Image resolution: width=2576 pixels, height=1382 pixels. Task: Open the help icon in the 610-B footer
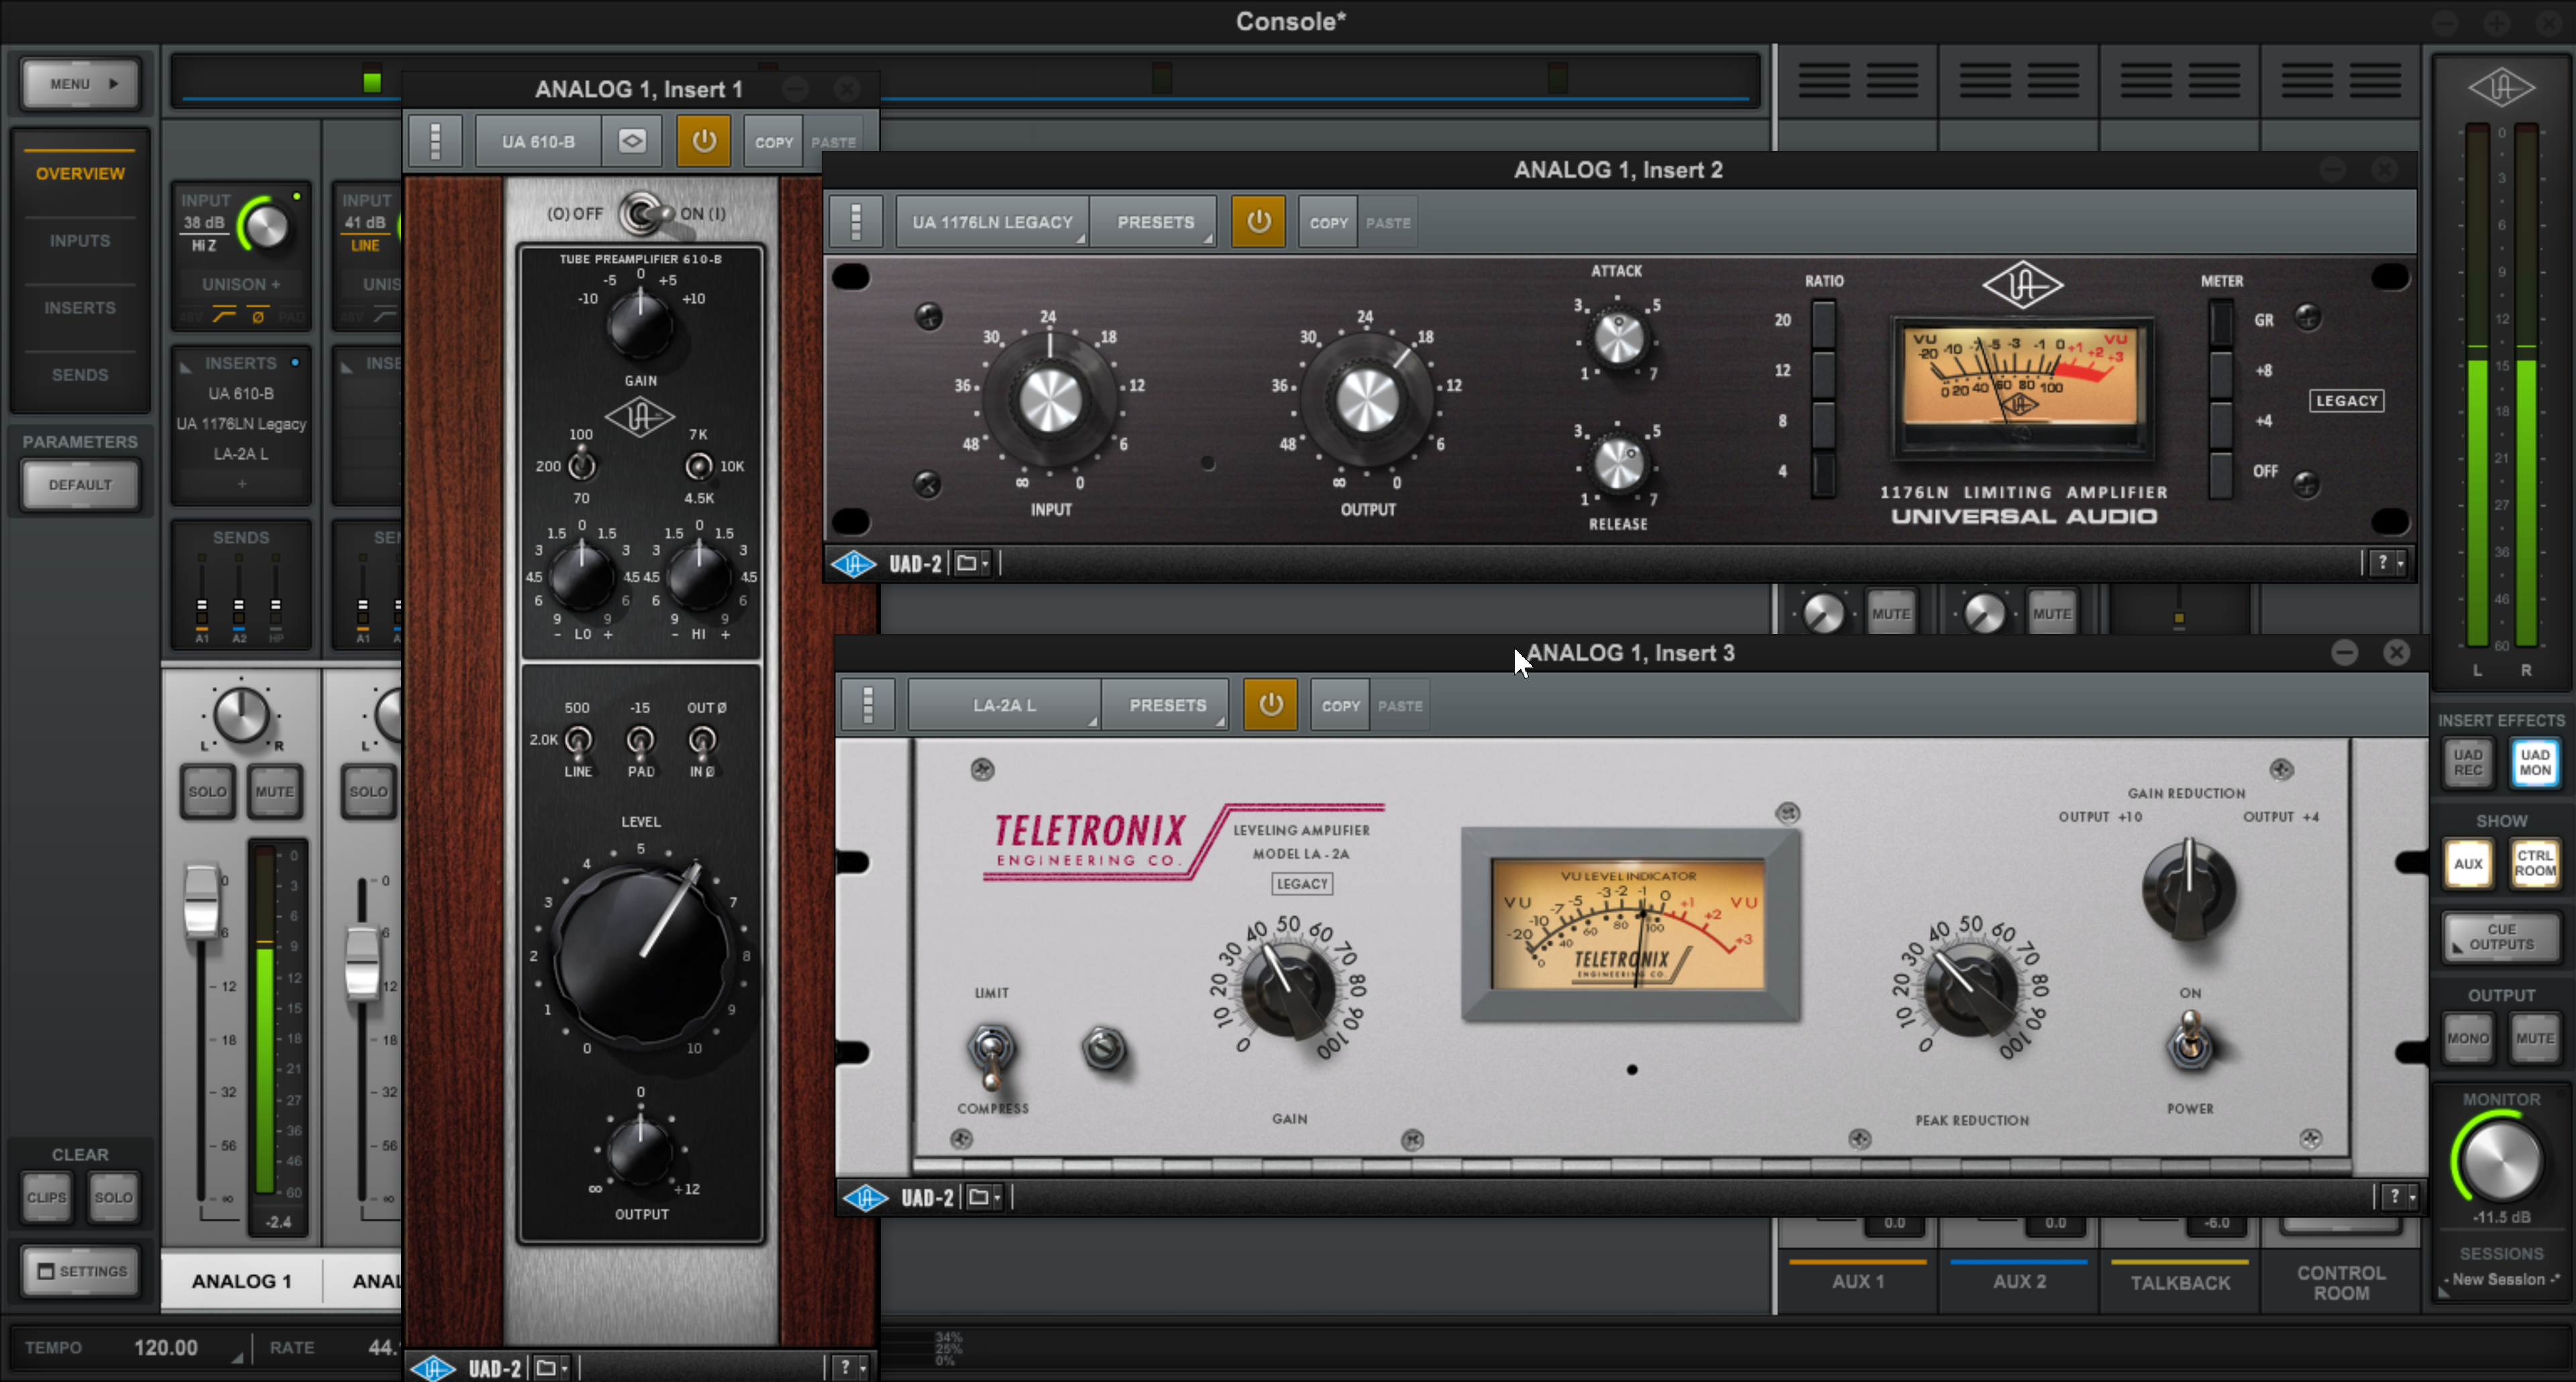850,1367
